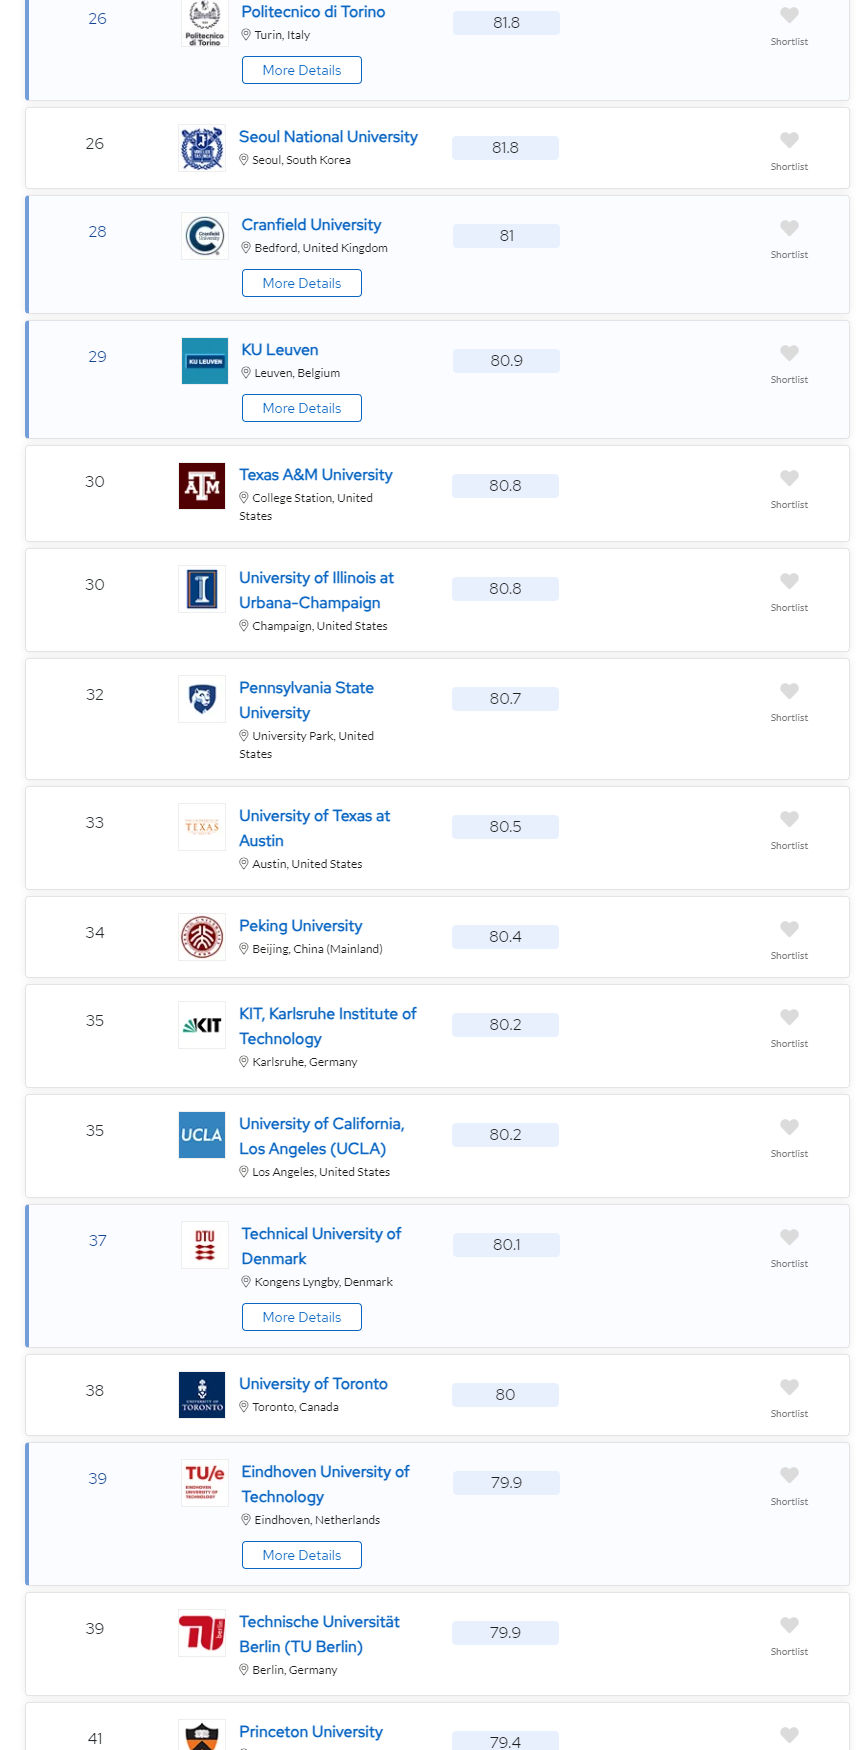Image resolution: width=856 pixels, height=1750 pixels.
Task: Open More Details for Politecnico di Torino
Action: [x=302, y=70]
